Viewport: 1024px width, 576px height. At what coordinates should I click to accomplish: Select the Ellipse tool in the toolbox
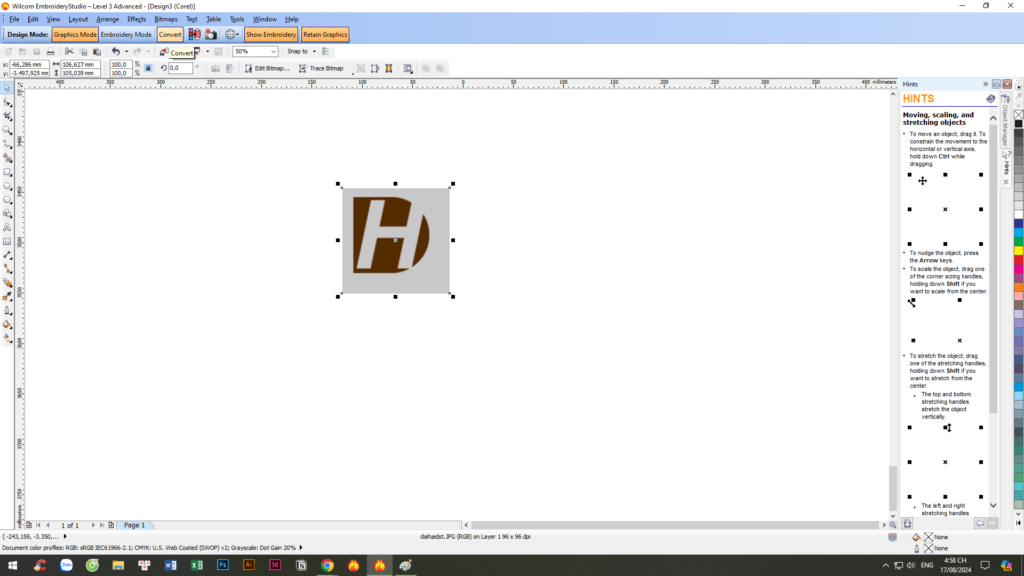7,186
